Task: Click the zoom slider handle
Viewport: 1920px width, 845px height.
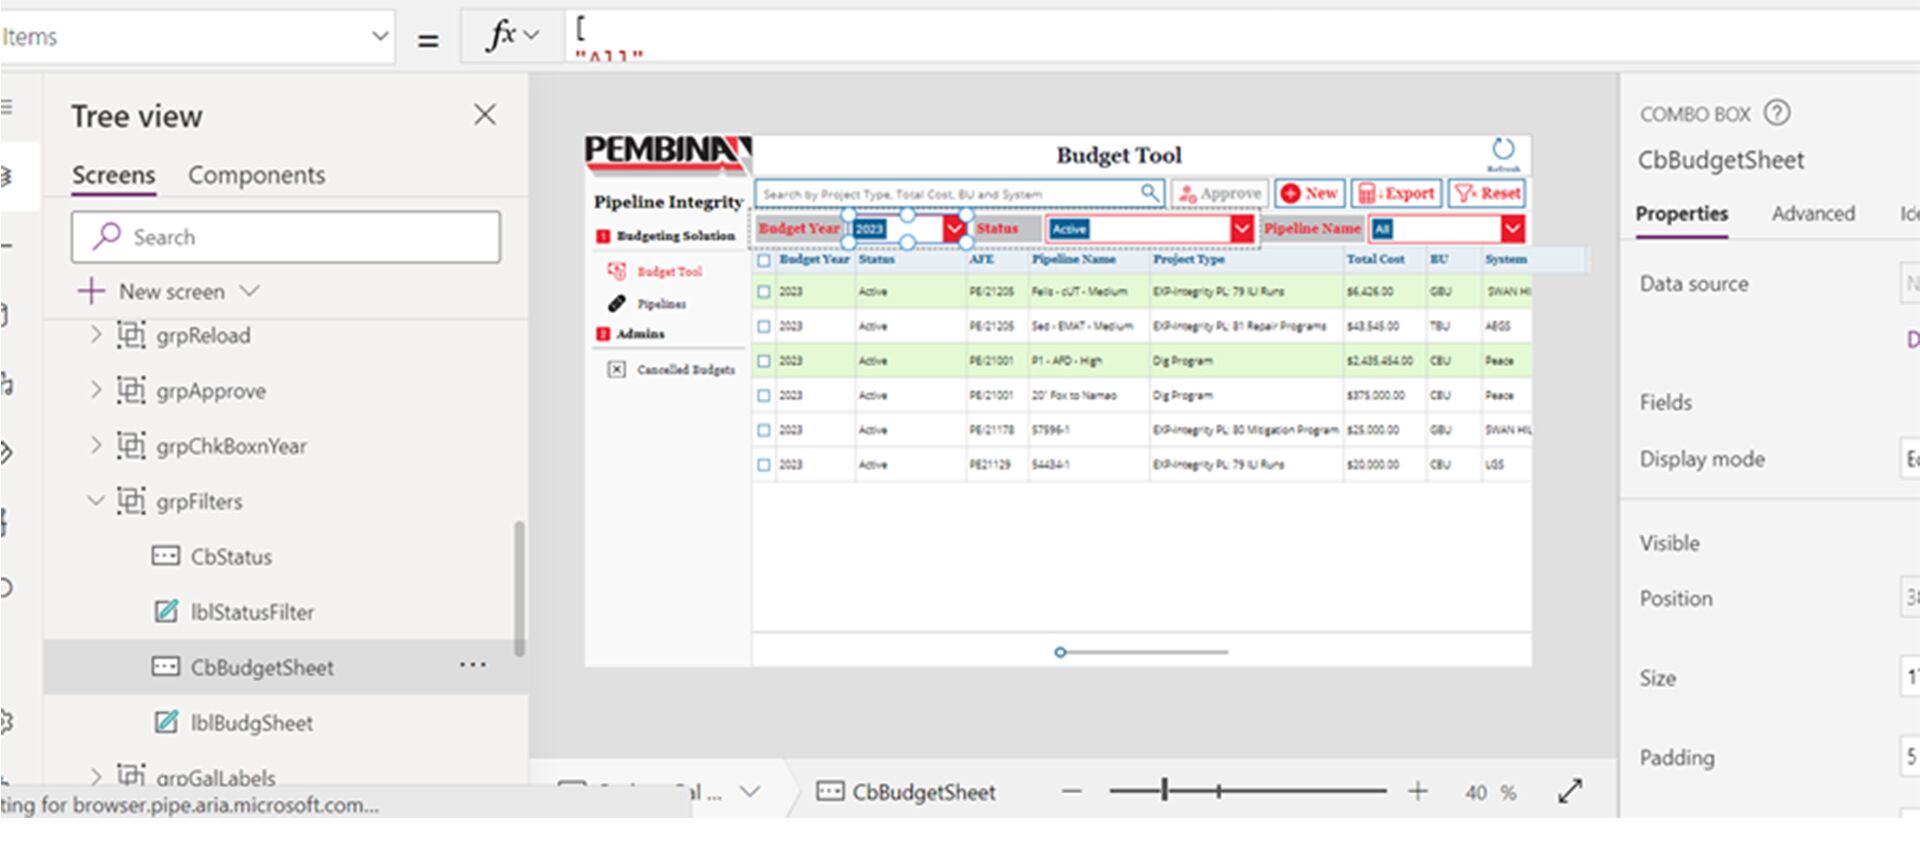Action: pos(1164,791)
